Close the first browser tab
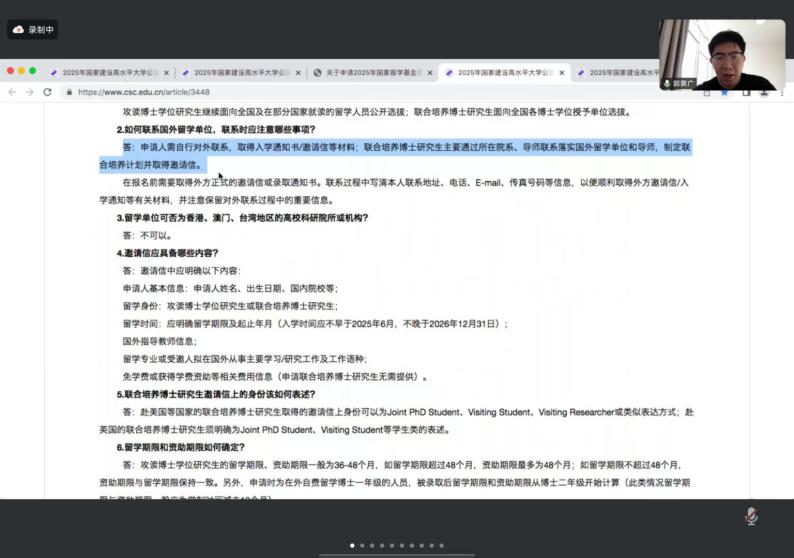 coord(166,73)
